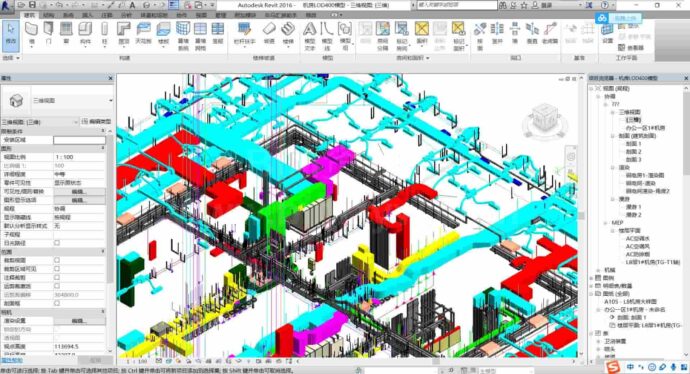The width and height of the screenshot is (690, 374).
Task: Enable the Crop View (裁剪视图) checkbox
Action: point(57,260)
